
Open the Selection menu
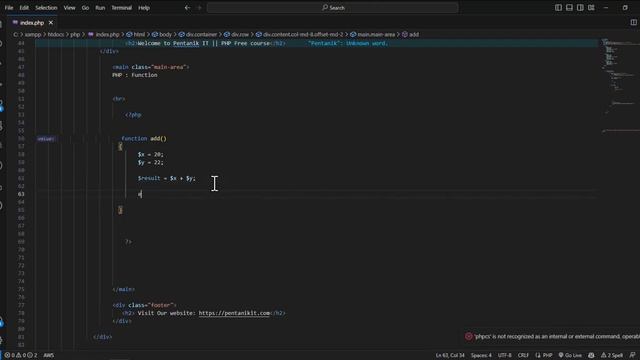pos(46,7)
